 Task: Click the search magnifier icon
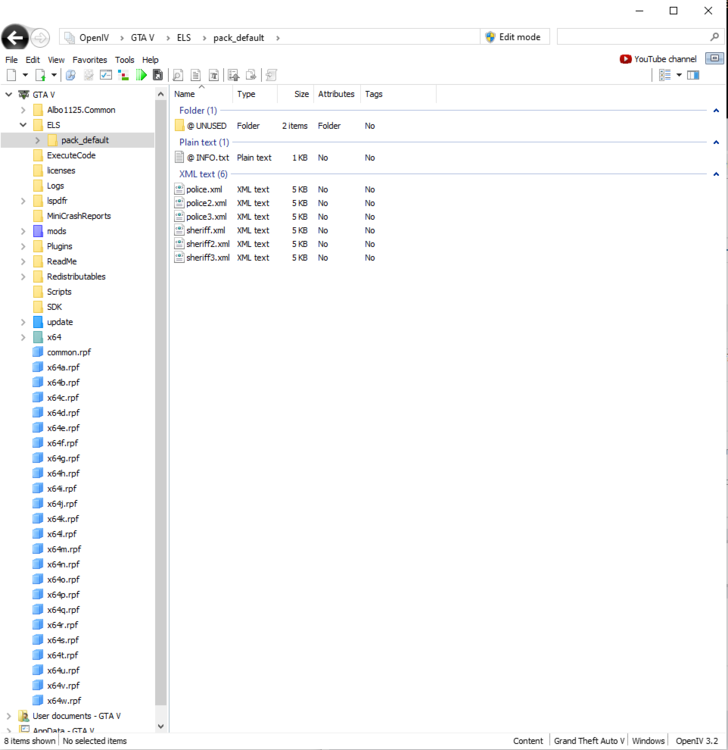pyautogui.click(x=714, y=37)
